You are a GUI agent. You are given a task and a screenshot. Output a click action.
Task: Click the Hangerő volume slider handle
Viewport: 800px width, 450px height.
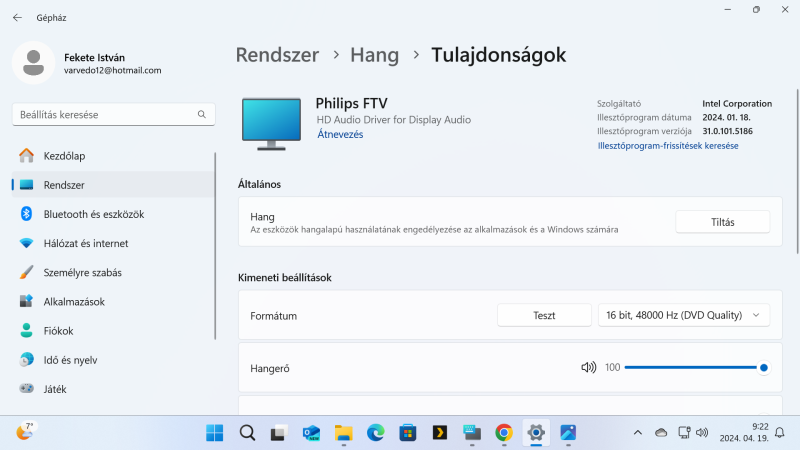click(x=763, y=367)
